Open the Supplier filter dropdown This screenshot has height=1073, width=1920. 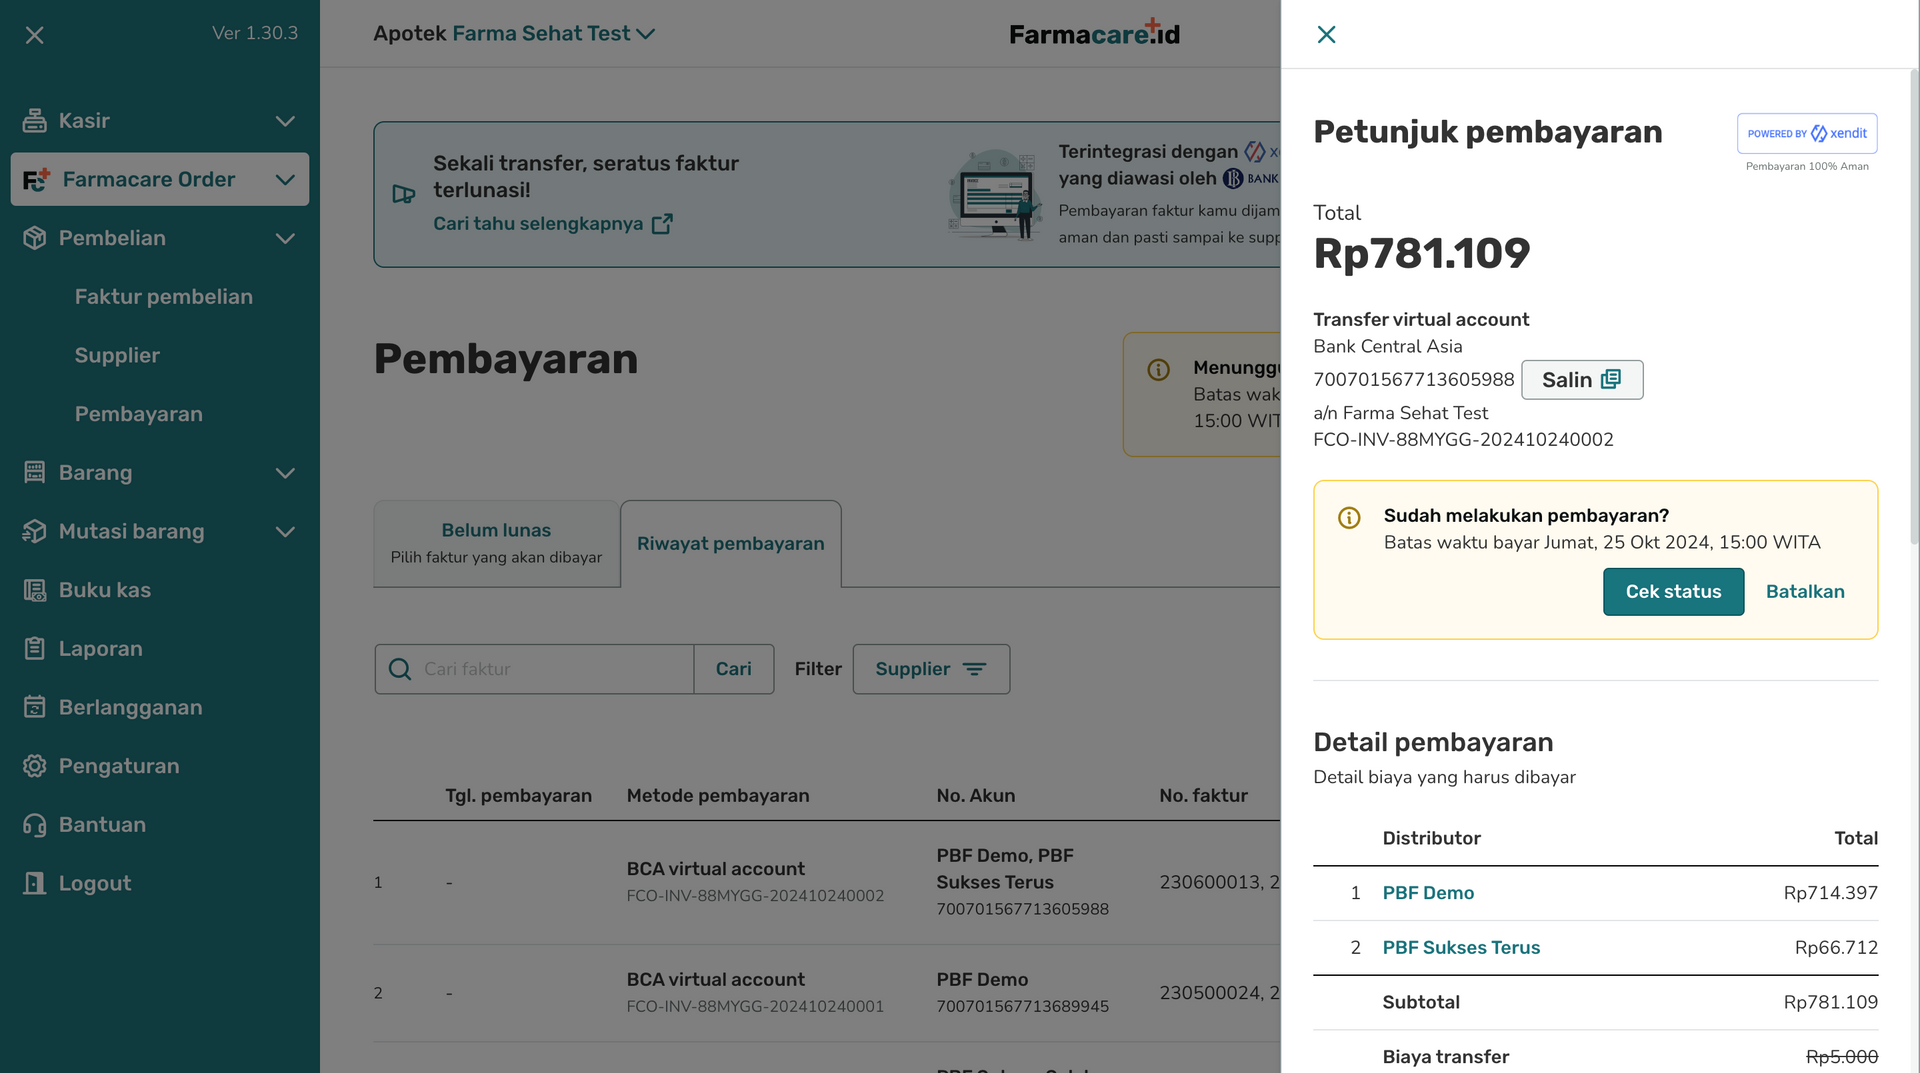pyautogui.click(x=931, y=669)
